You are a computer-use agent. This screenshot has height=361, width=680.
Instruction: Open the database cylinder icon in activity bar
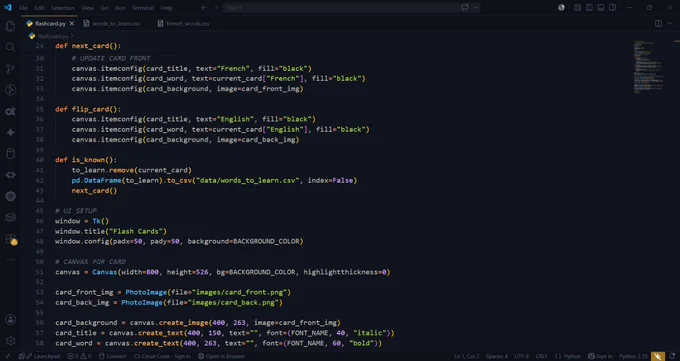click(10, 154)
